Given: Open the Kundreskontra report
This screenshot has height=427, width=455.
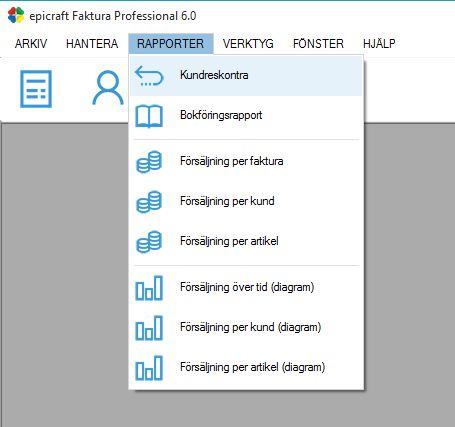Looking at the screenshot, I should (x=246, y=76).
